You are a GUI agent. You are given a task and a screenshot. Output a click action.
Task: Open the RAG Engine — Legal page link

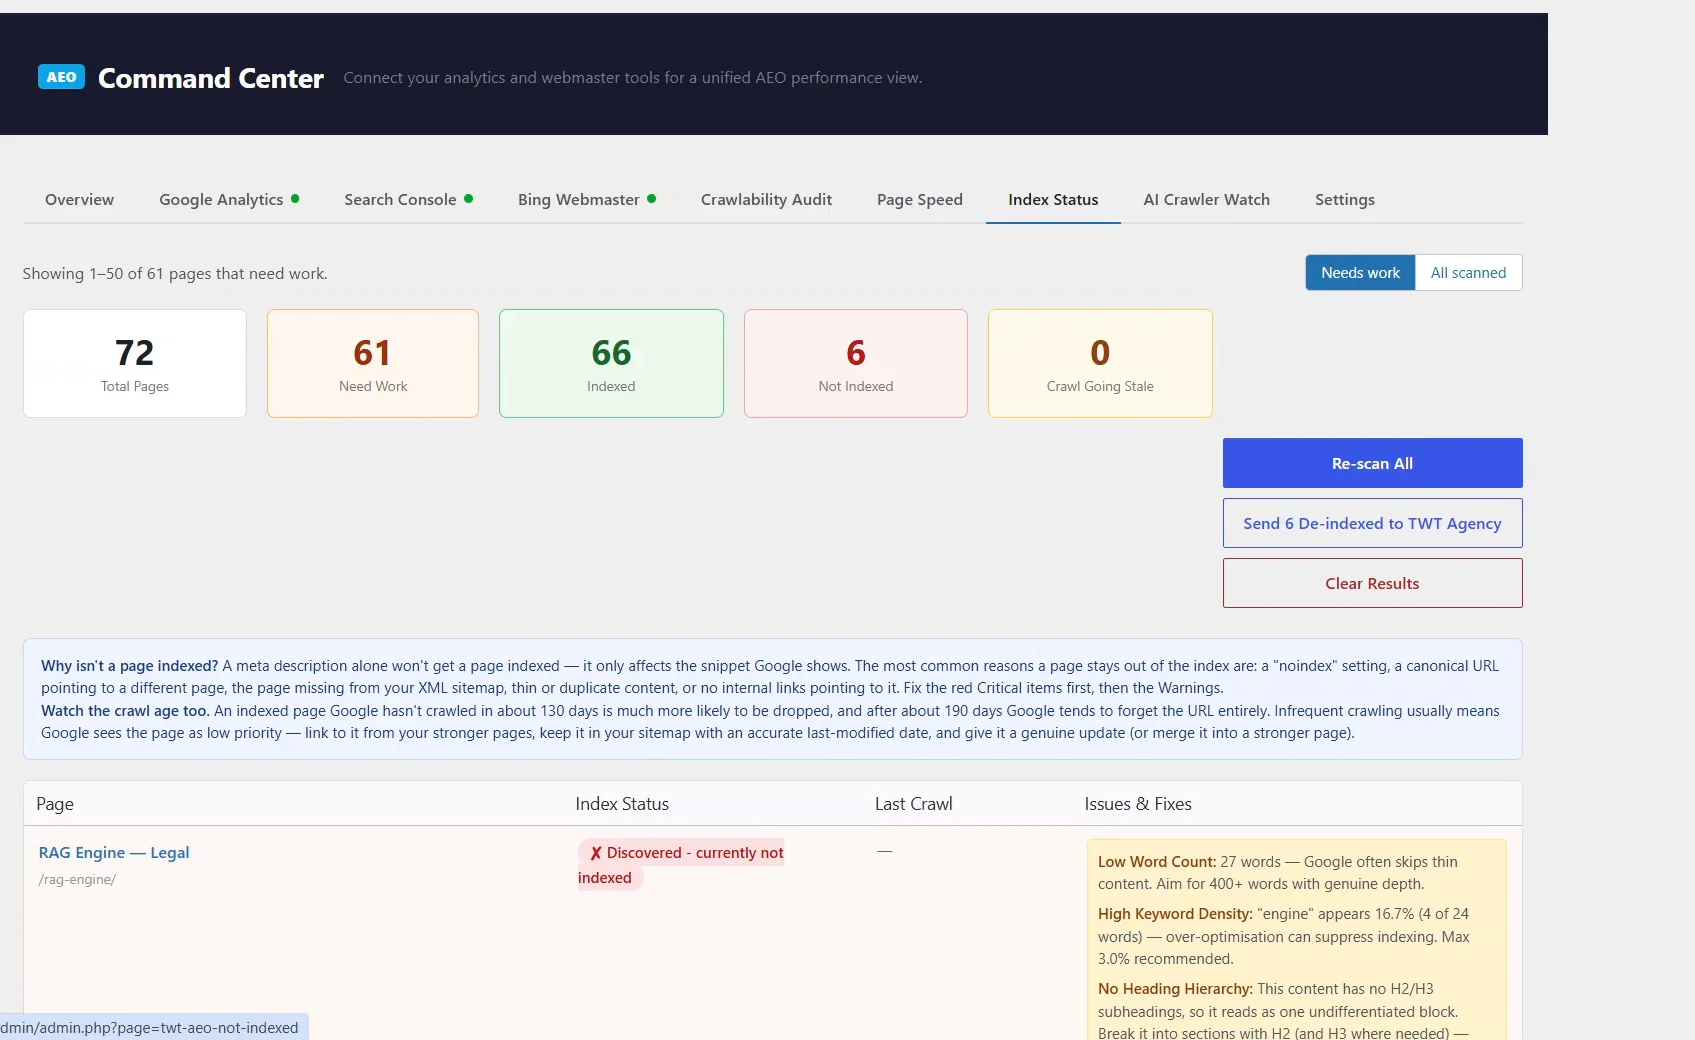(x=114, y=853)
